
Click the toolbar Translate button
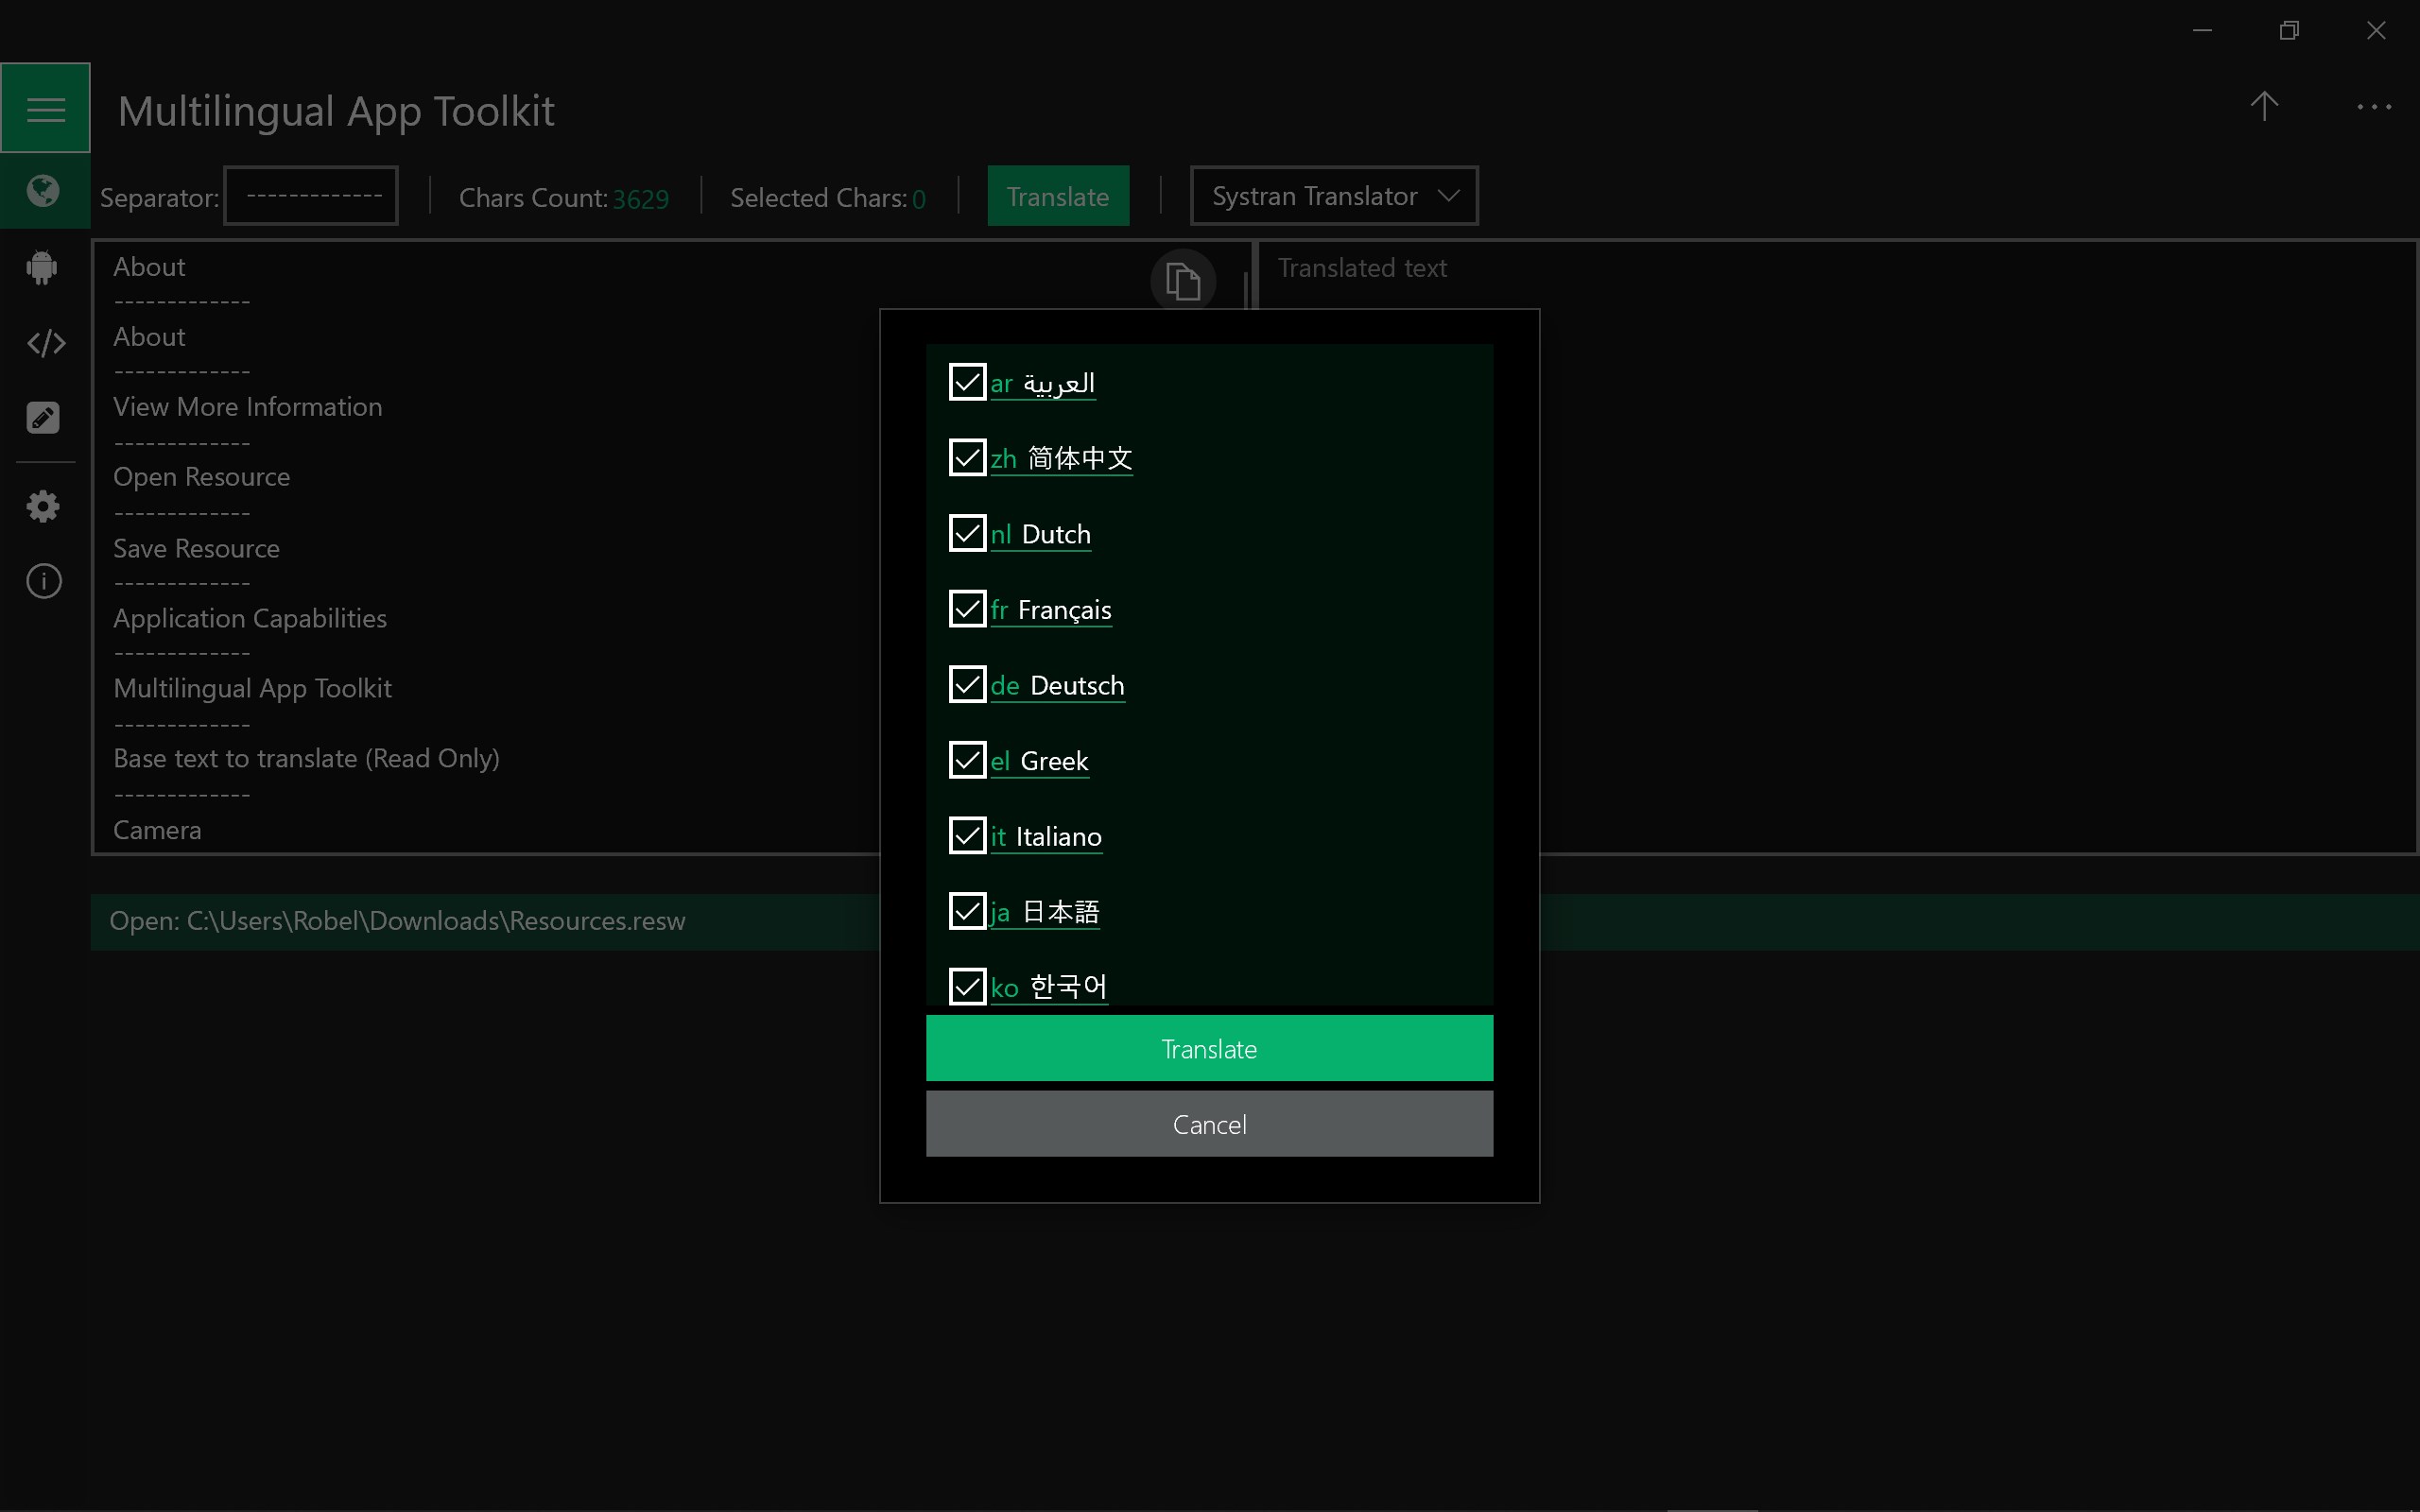tap(1058, 196)
